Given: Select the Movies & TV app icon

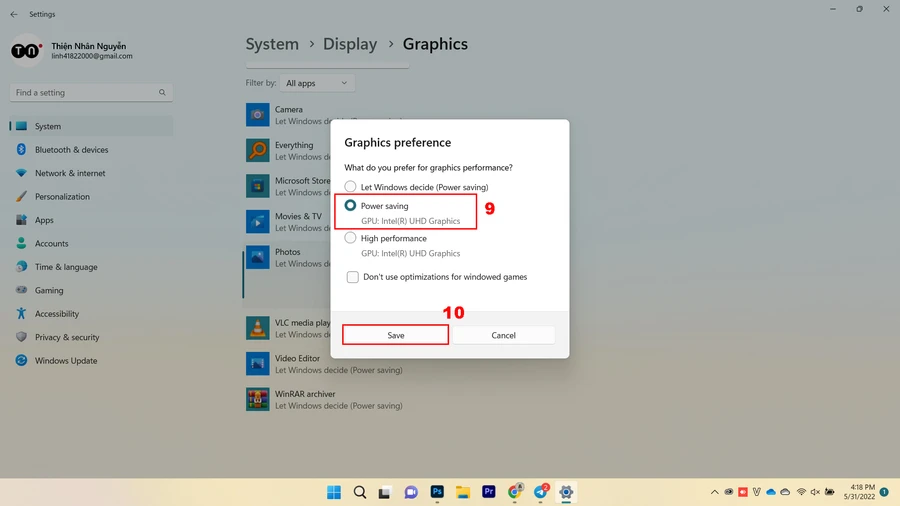Looking at the screenshot, I should [x=258, y=221].
